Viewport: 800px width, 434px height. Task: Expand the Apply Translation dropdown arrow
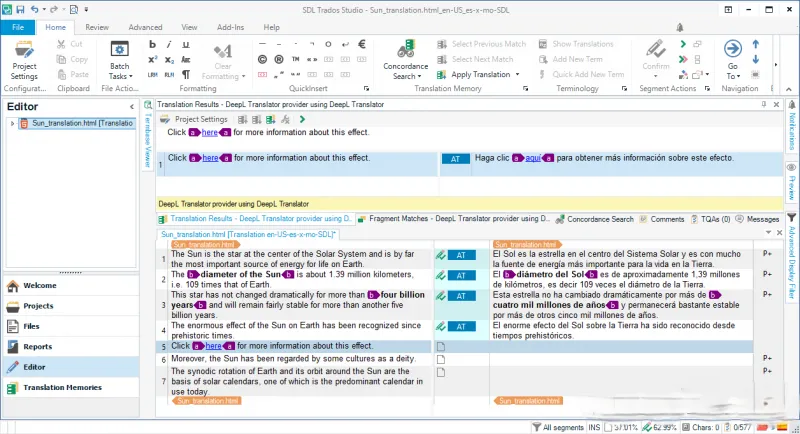click(x=517, y=74)
